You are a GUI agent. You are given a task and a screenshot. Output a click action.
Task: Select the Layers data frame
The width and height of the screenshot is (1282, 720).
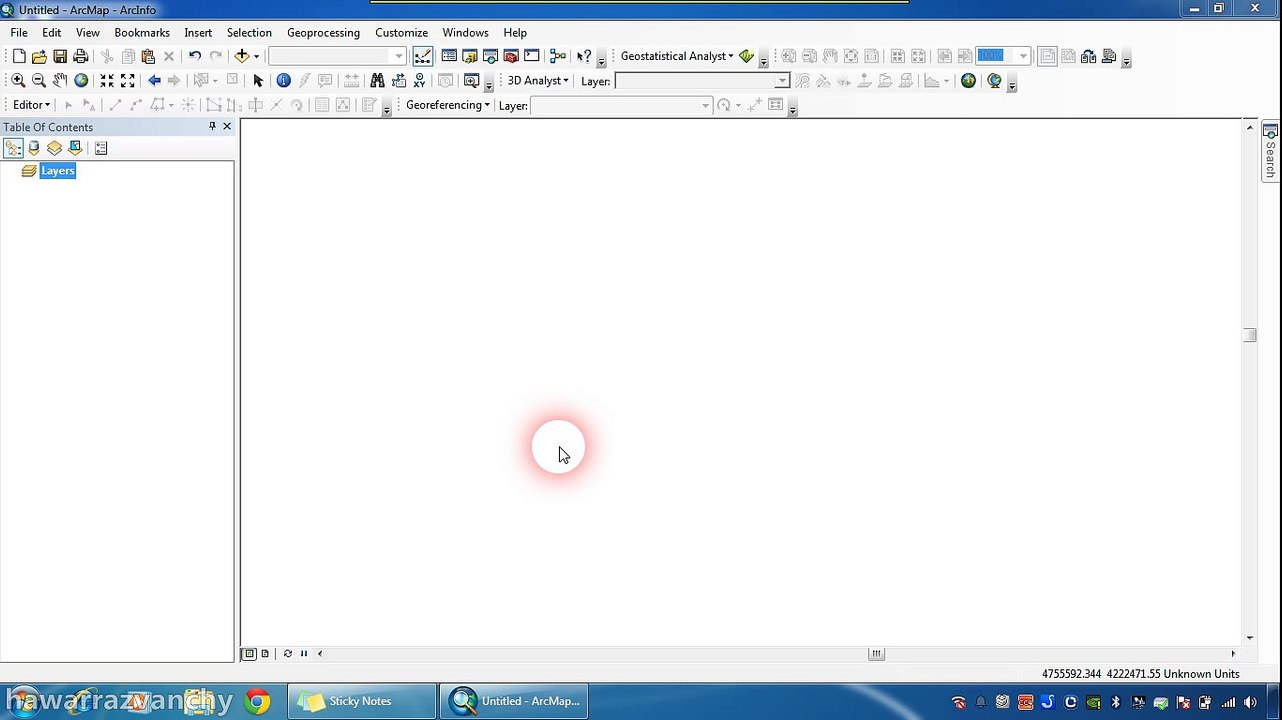[58, 171]
